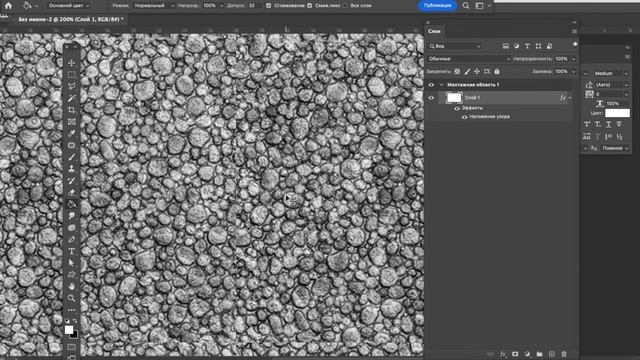Select the Move tool
Viewport: 640px width, 360px height.
coord(71,63)
